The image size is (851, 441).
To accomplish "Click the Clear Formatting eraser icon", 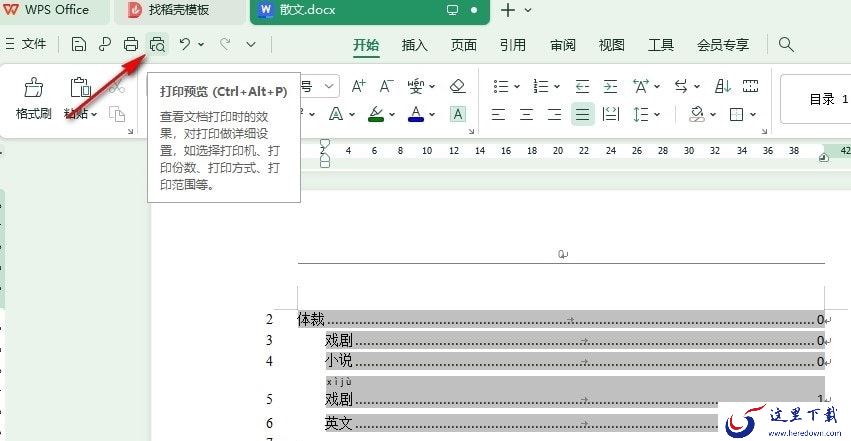I will 458,86.
